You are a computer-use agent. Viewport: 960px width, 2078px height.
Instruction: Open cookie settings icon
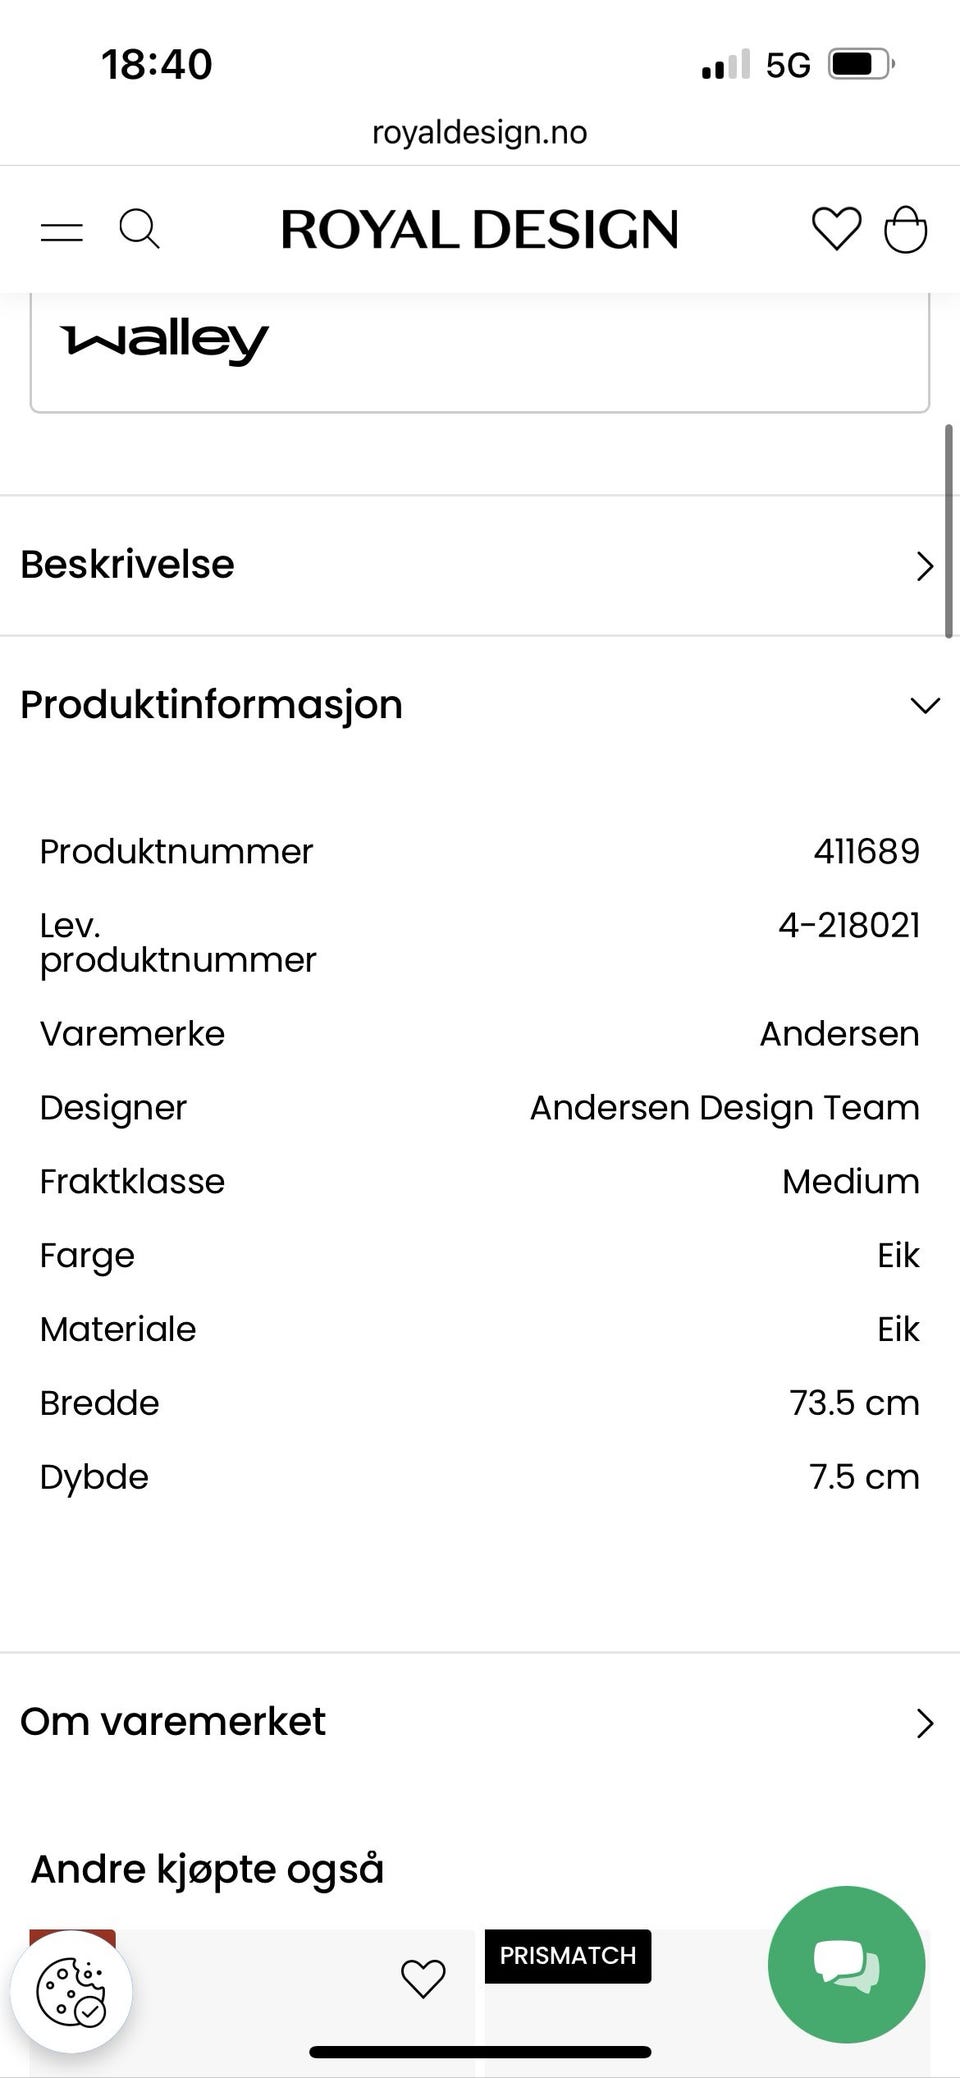point(71,1992)
